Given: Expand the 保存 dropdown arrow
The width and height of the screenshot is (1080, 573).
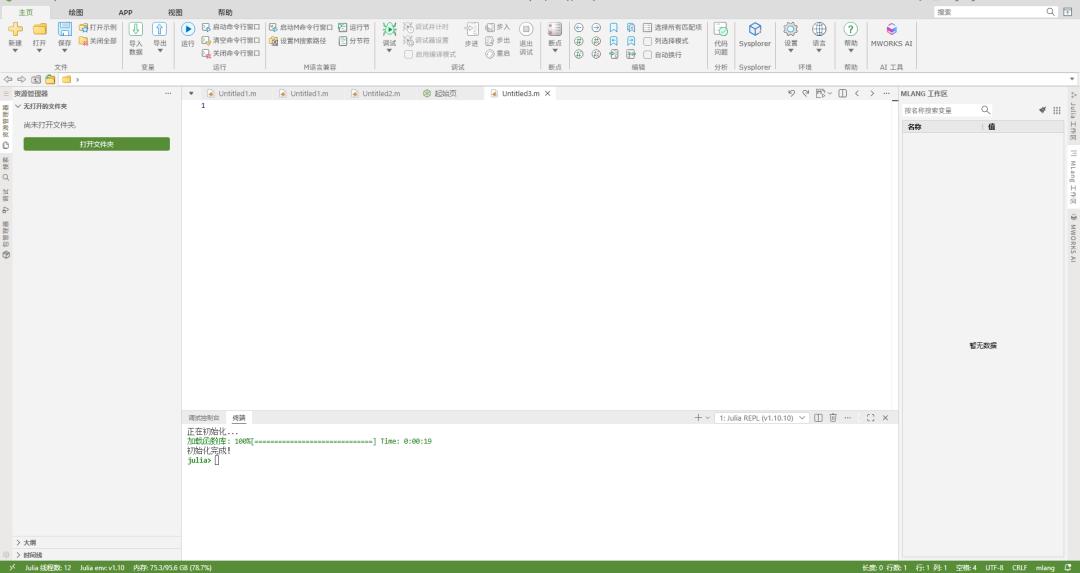Looking at the screenshot, I should click(64, 51).
